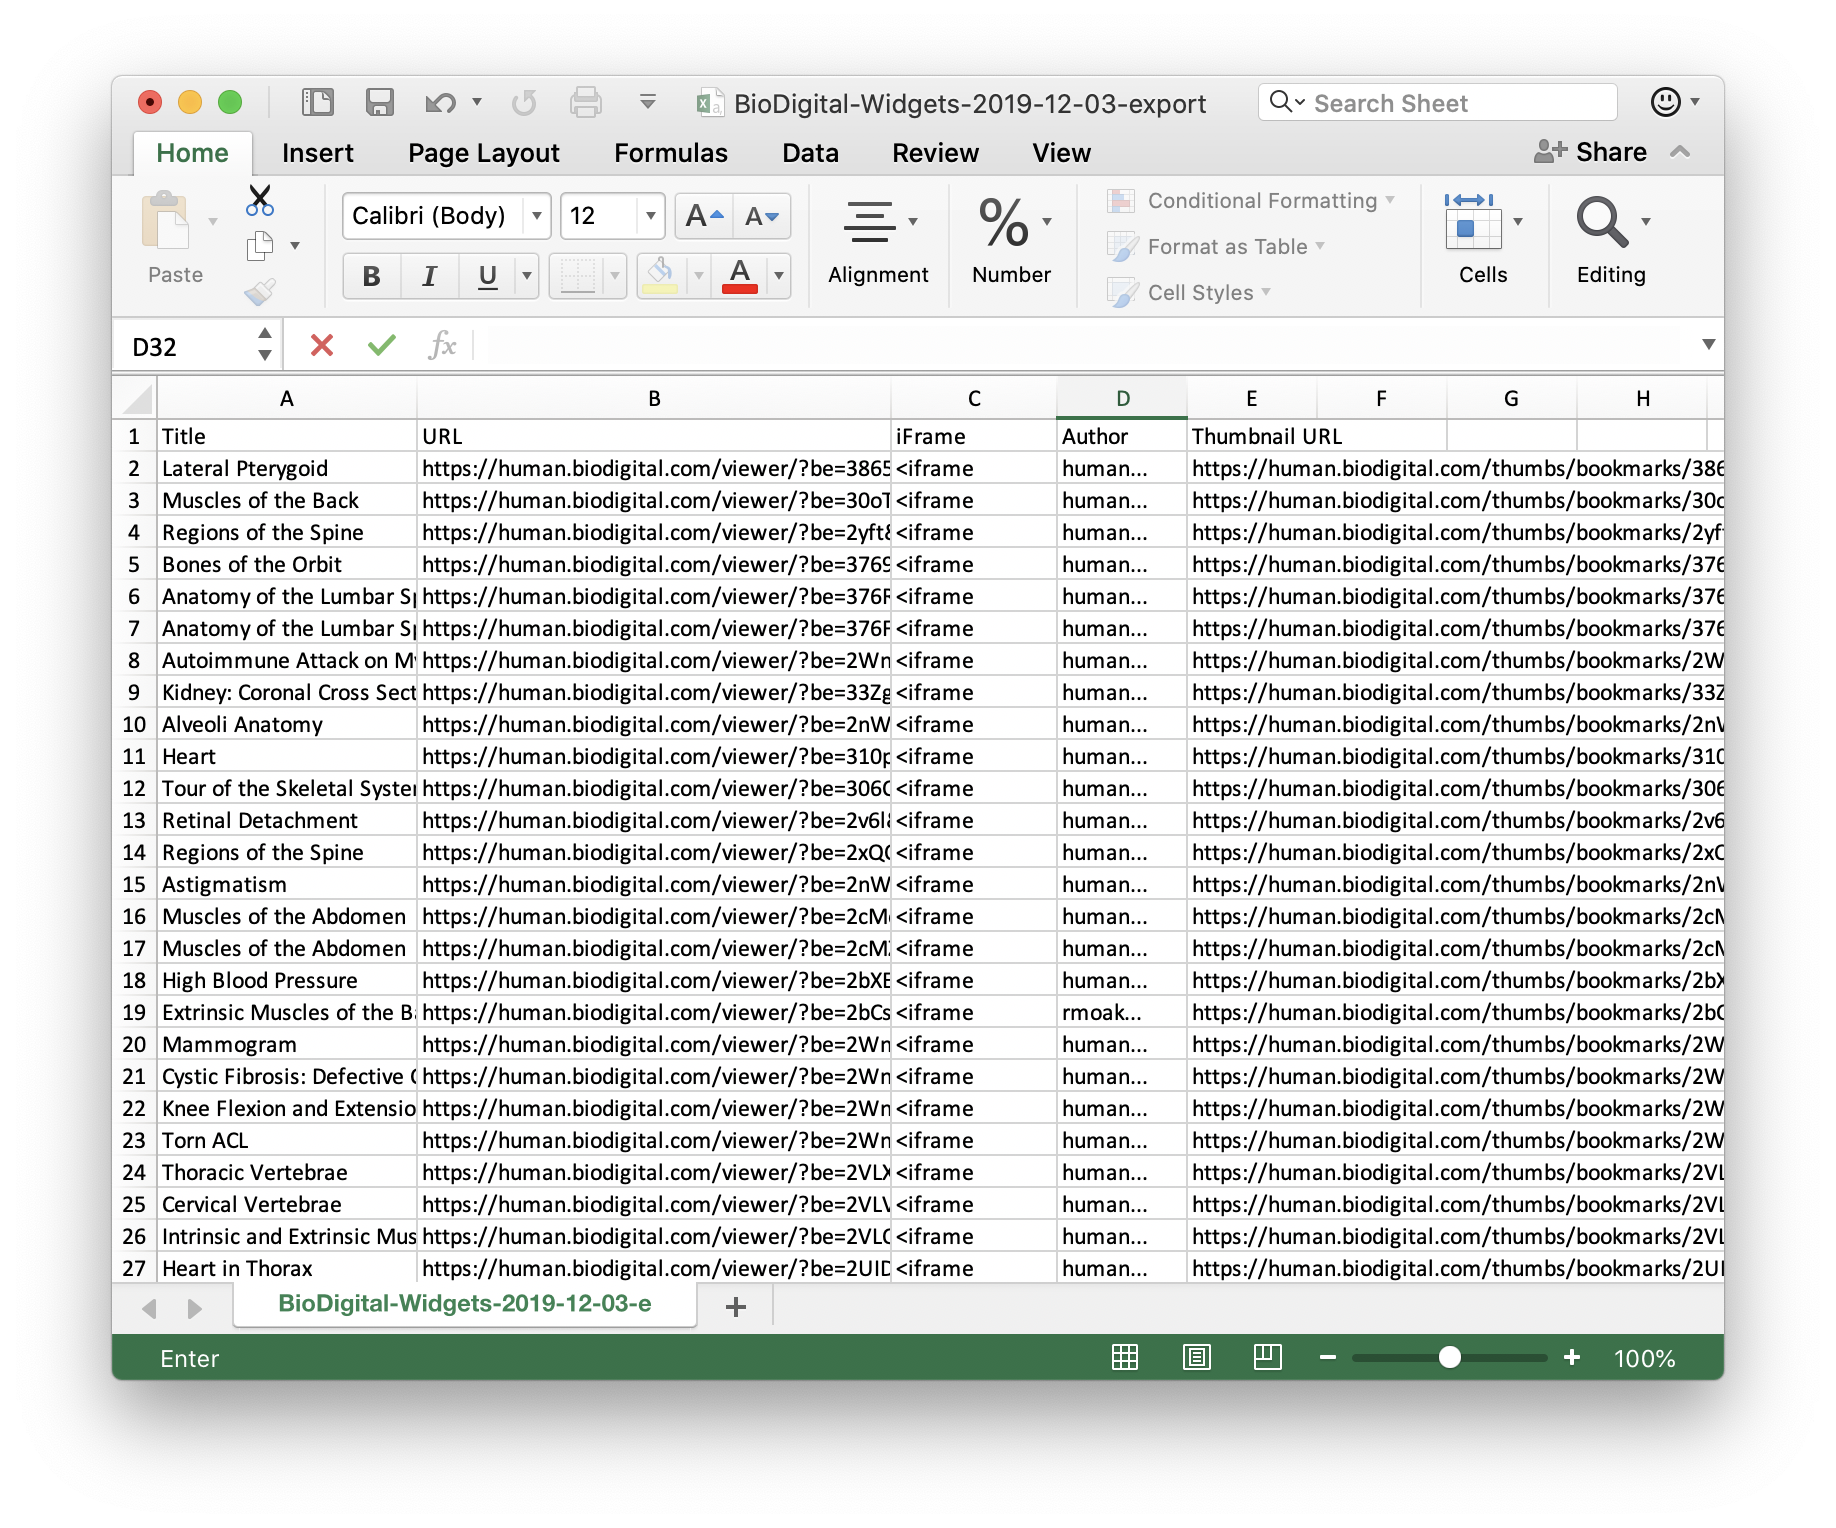The height and width of the screenshot is (1528, 1836).
Task: Click the Share button
Action: (1590, 152)
